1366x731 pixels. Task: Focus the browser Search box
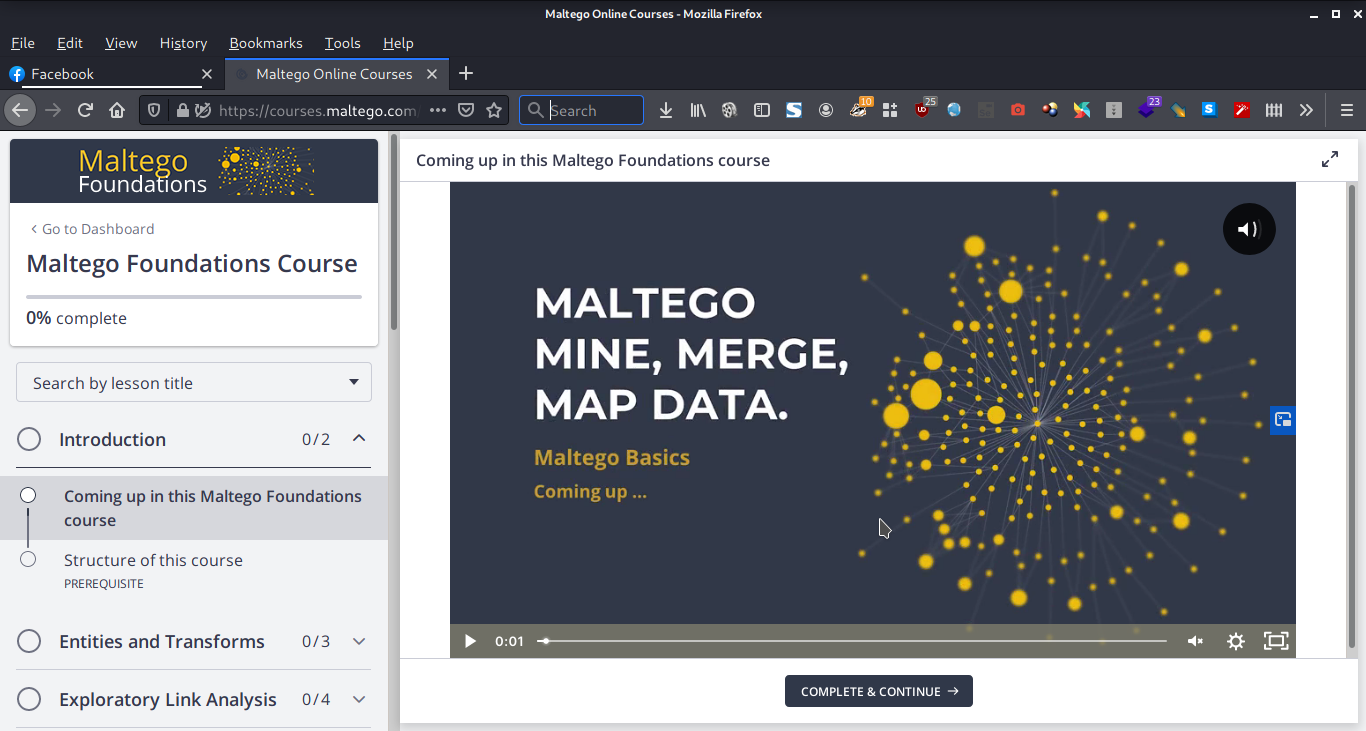click(581, 110)
